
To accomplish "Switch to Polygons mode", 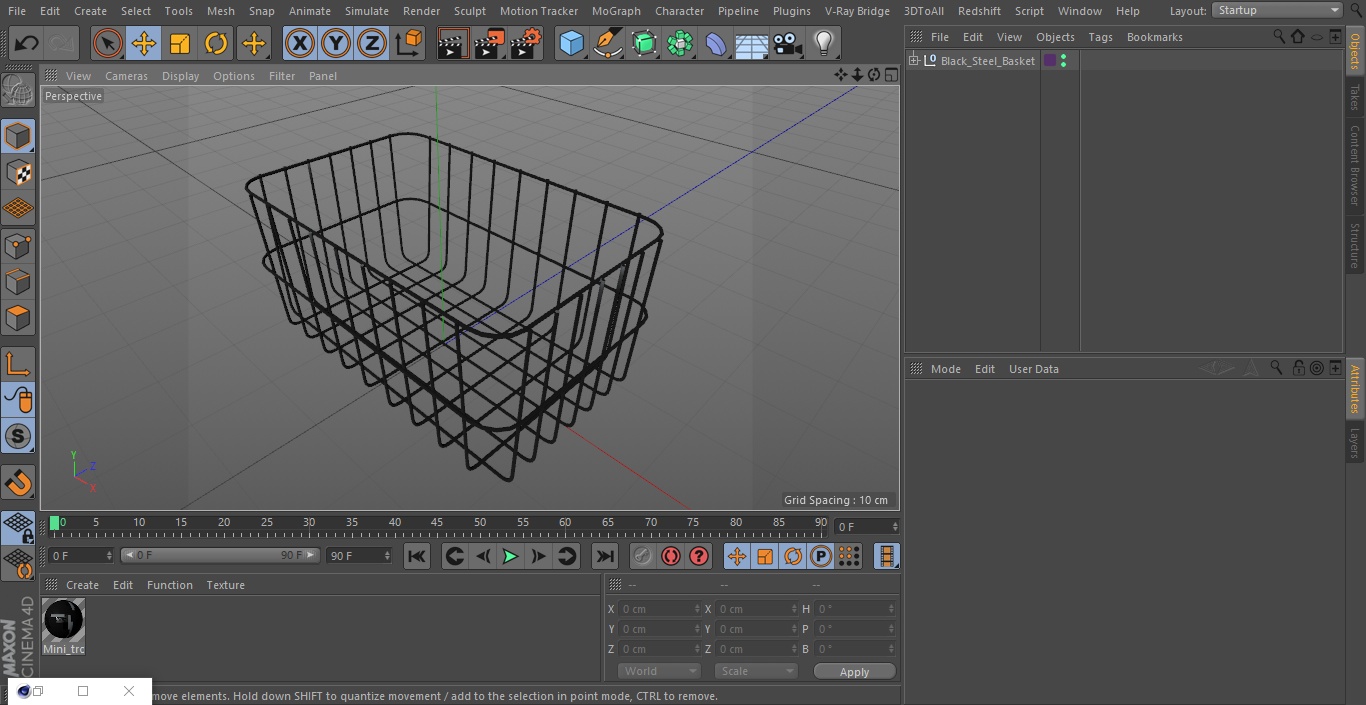I will pyautogui.click(x=18, y=319).
